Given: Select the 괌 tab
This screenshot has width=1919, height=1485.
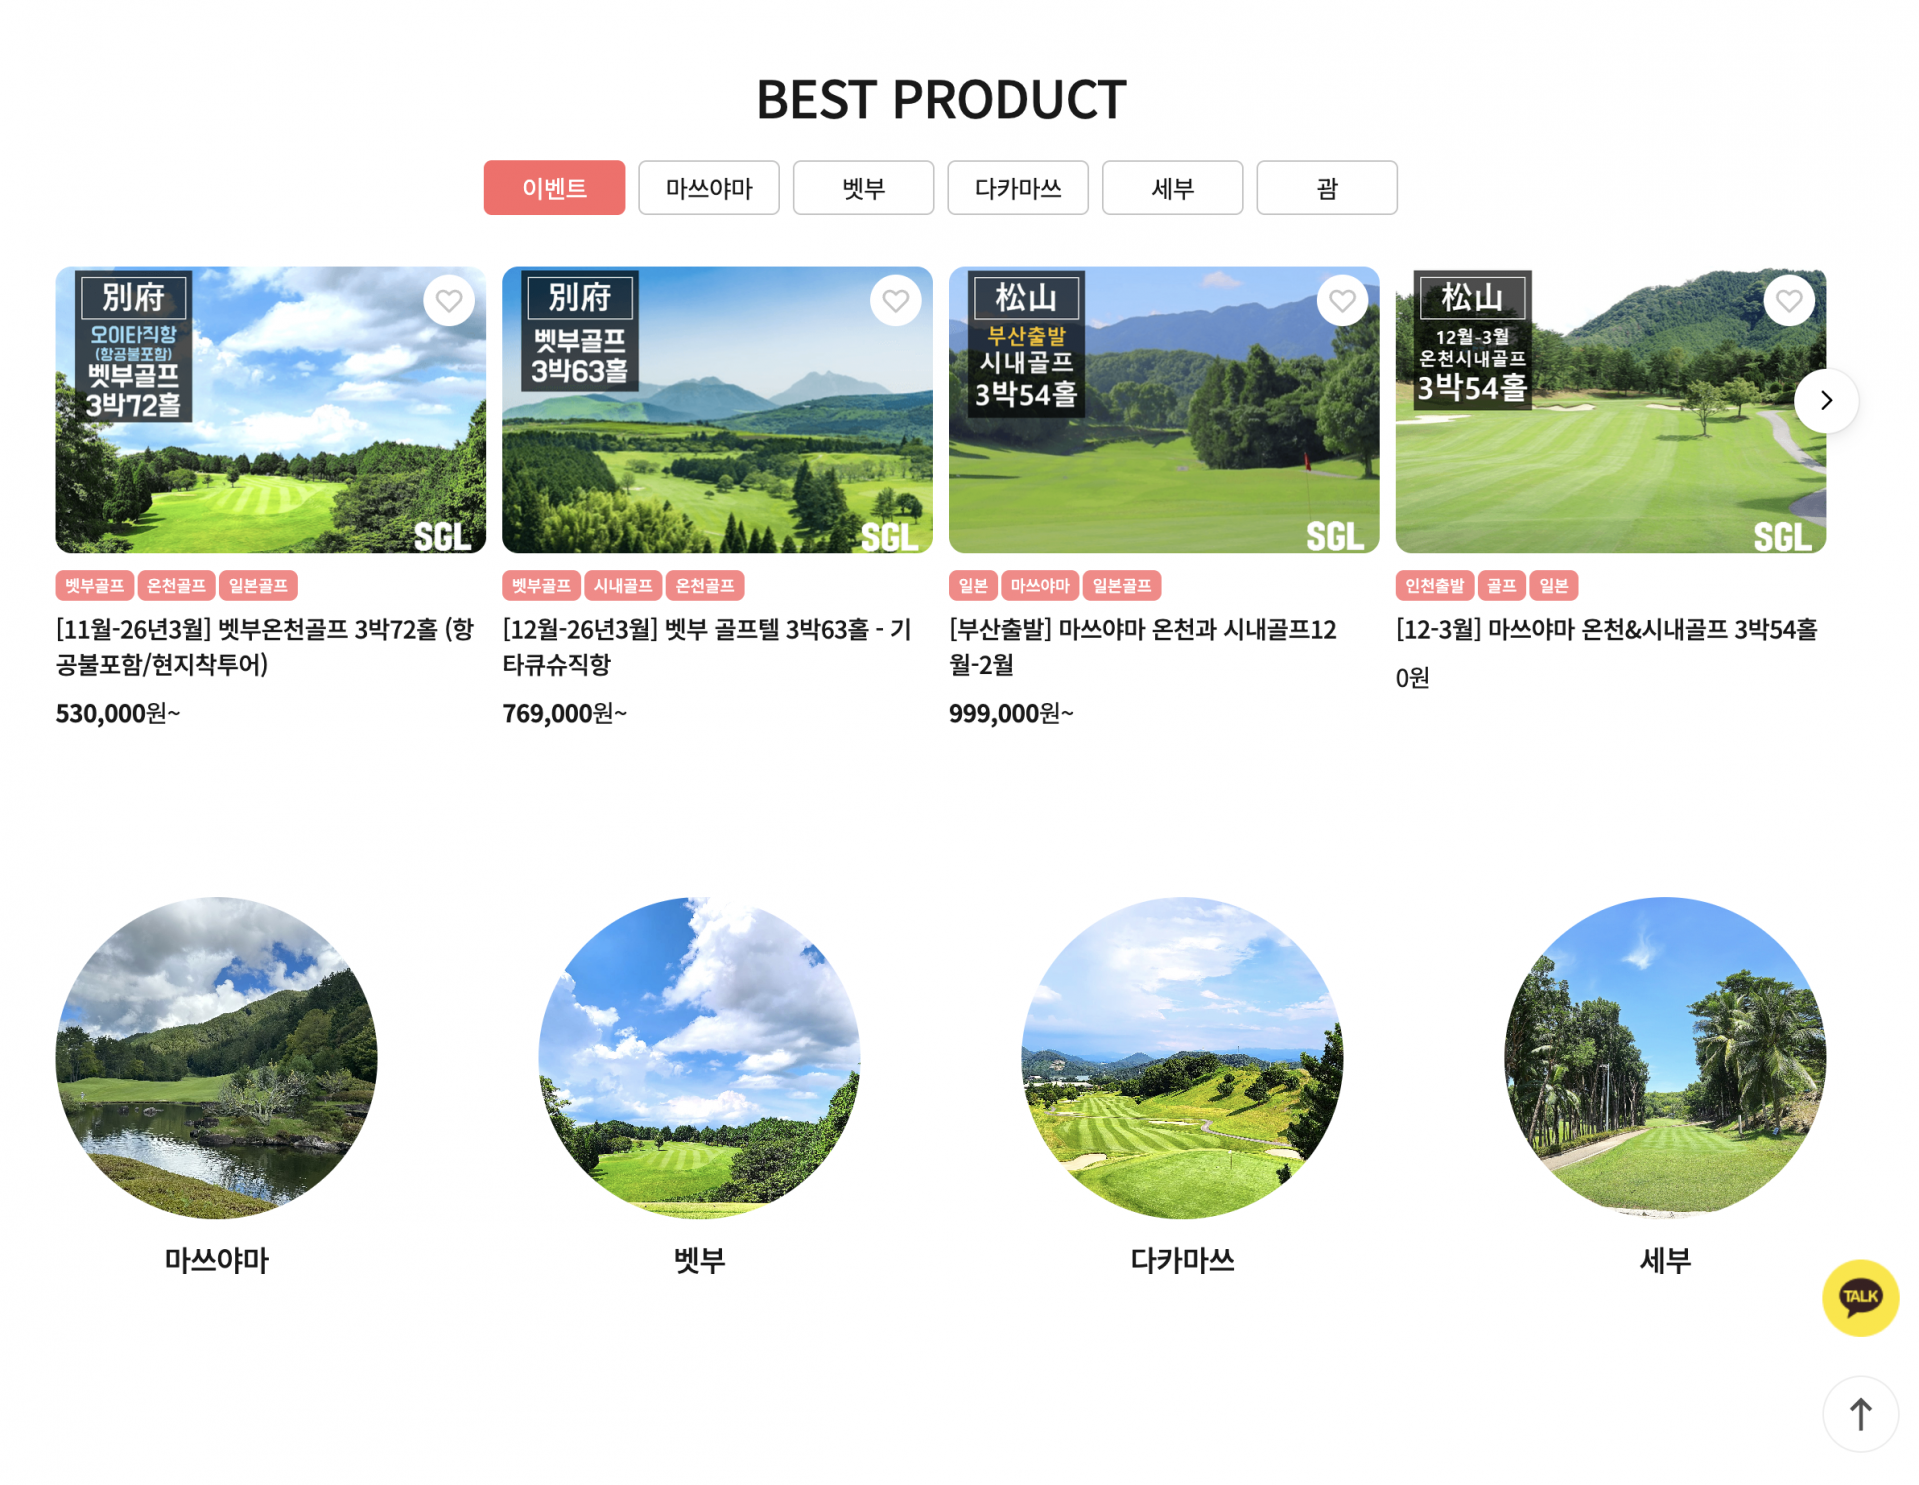Looking at the screenshot, I should pos(1327,188).
